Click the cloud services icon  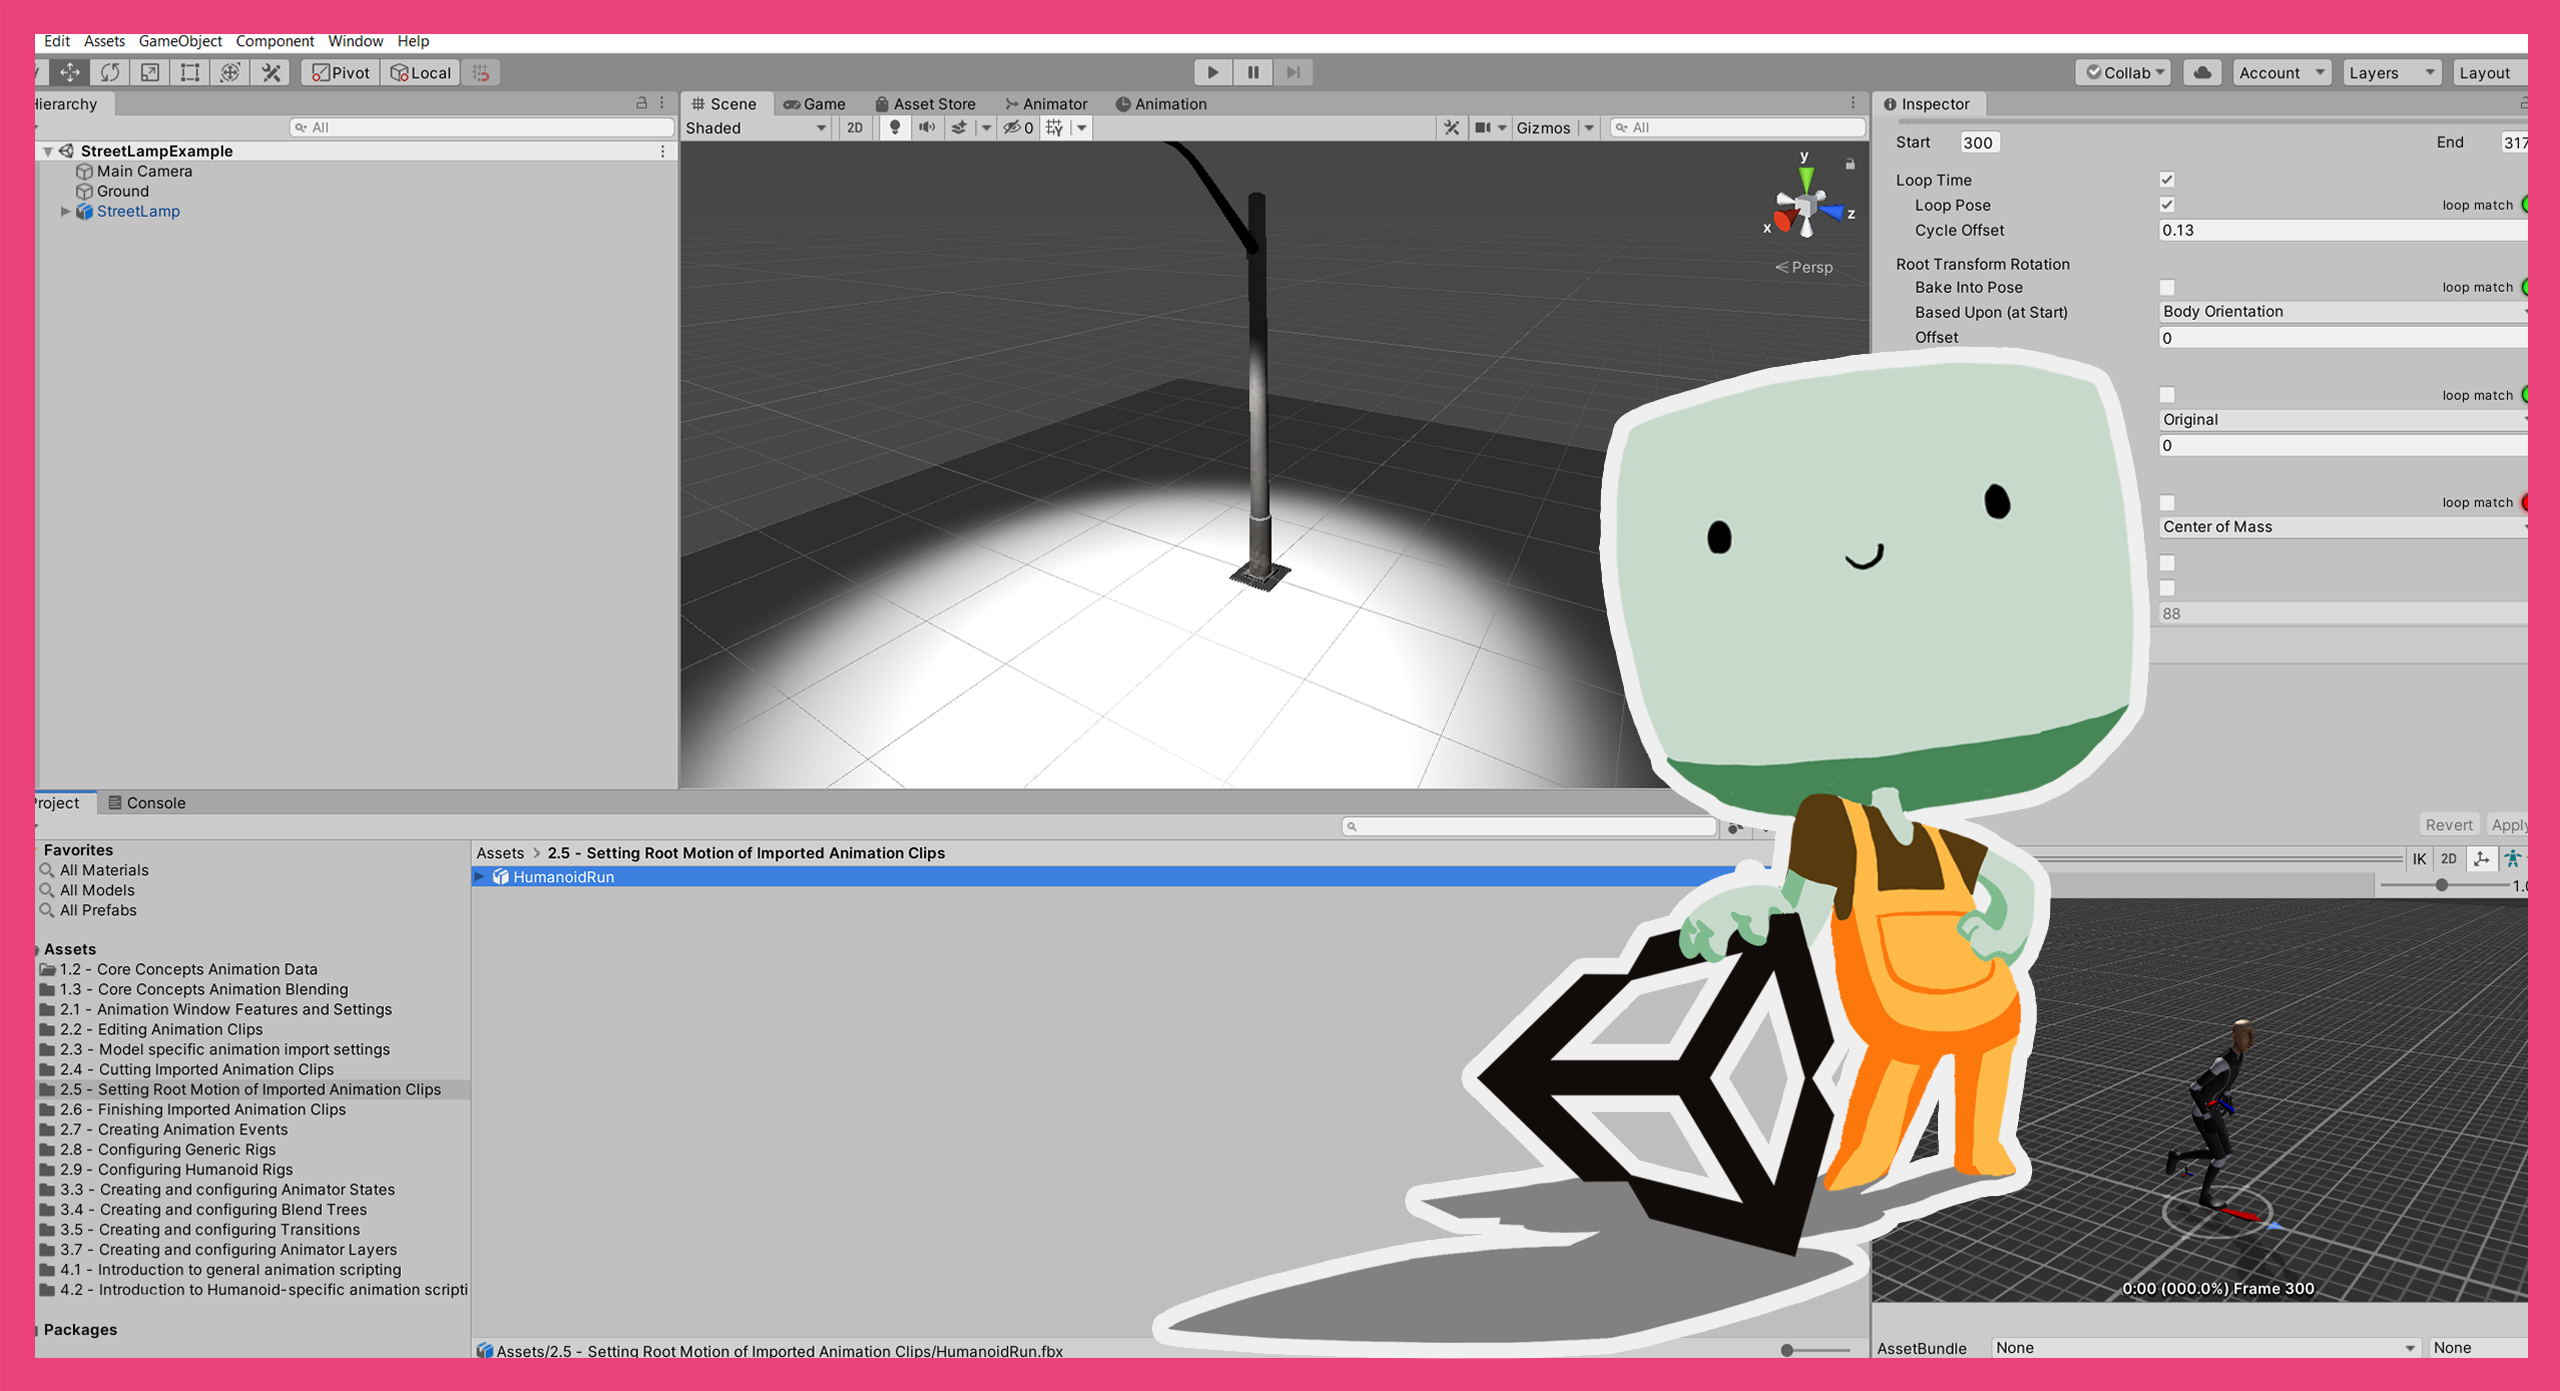tap(2202, 72)
